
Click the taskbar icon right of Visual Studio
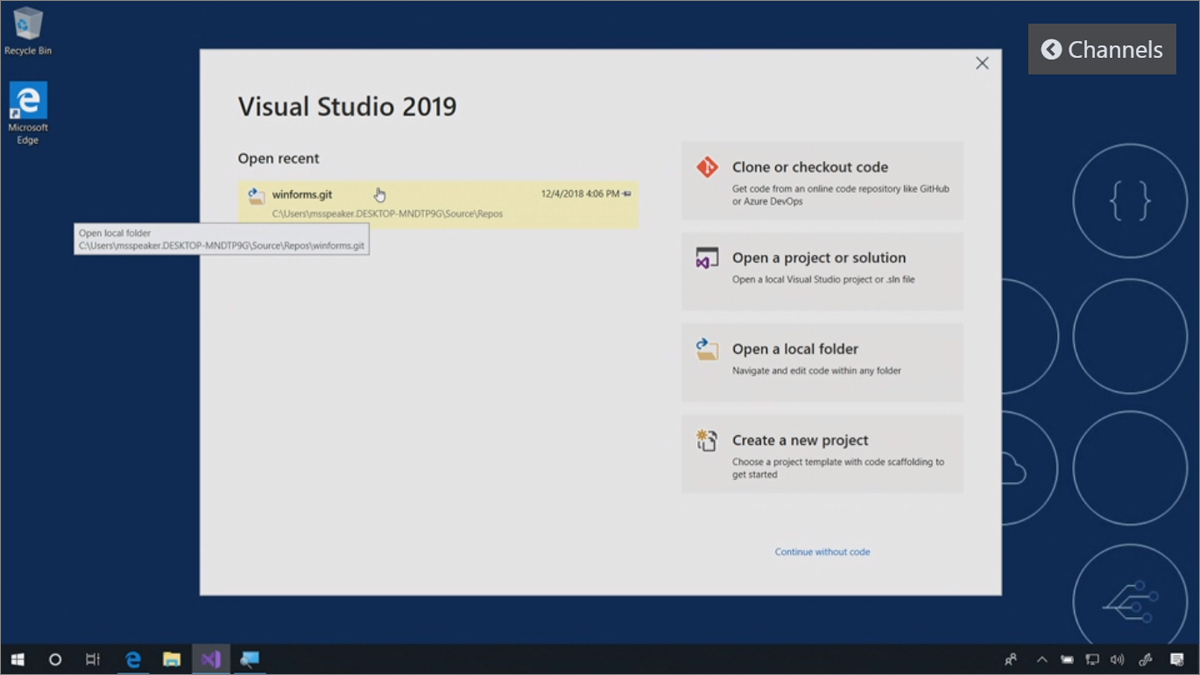[249, 659]
